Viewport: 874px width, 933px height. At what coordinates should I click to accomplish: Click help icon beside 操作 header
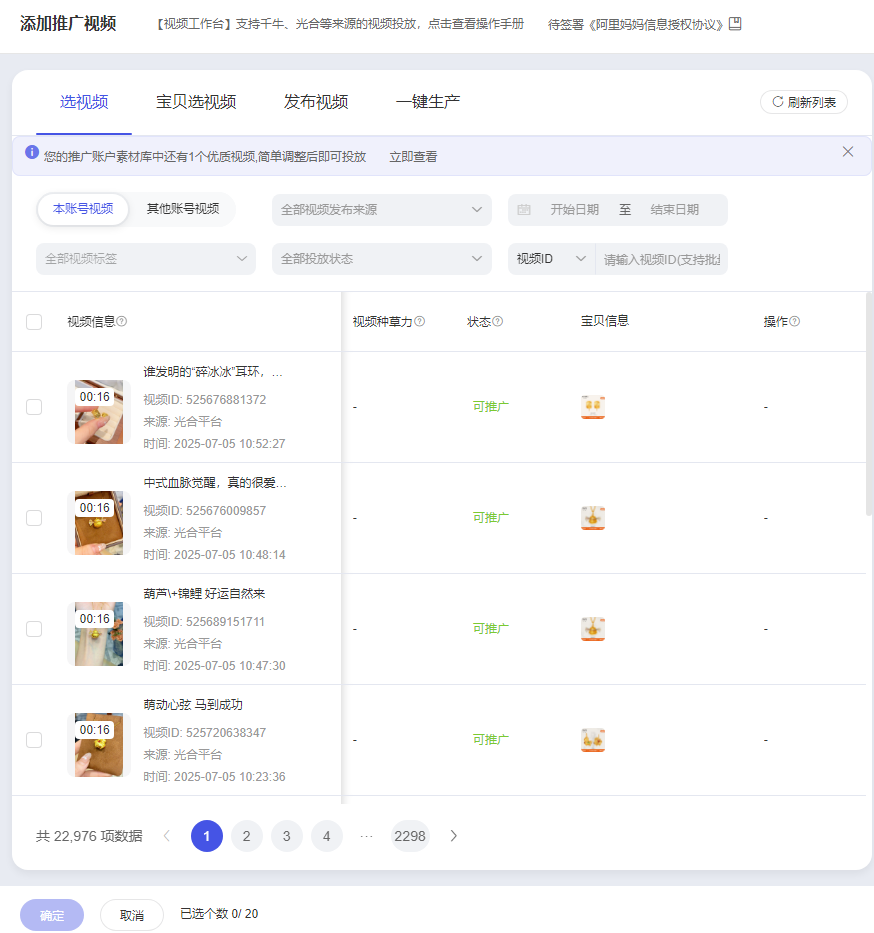[795, 322]
